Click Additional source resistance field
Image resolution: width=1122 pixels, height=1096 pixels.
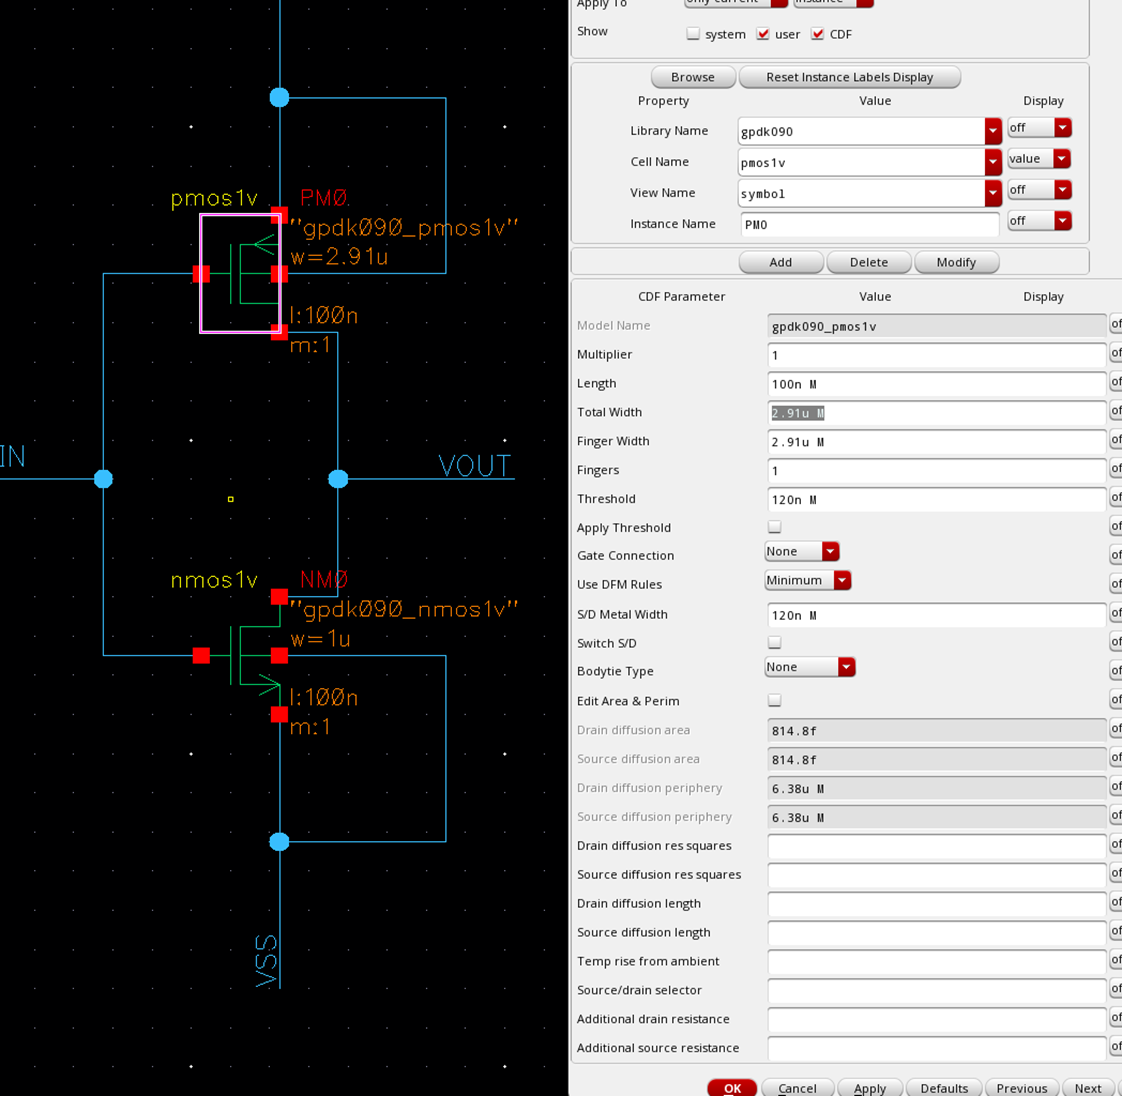pos(936,1048)
